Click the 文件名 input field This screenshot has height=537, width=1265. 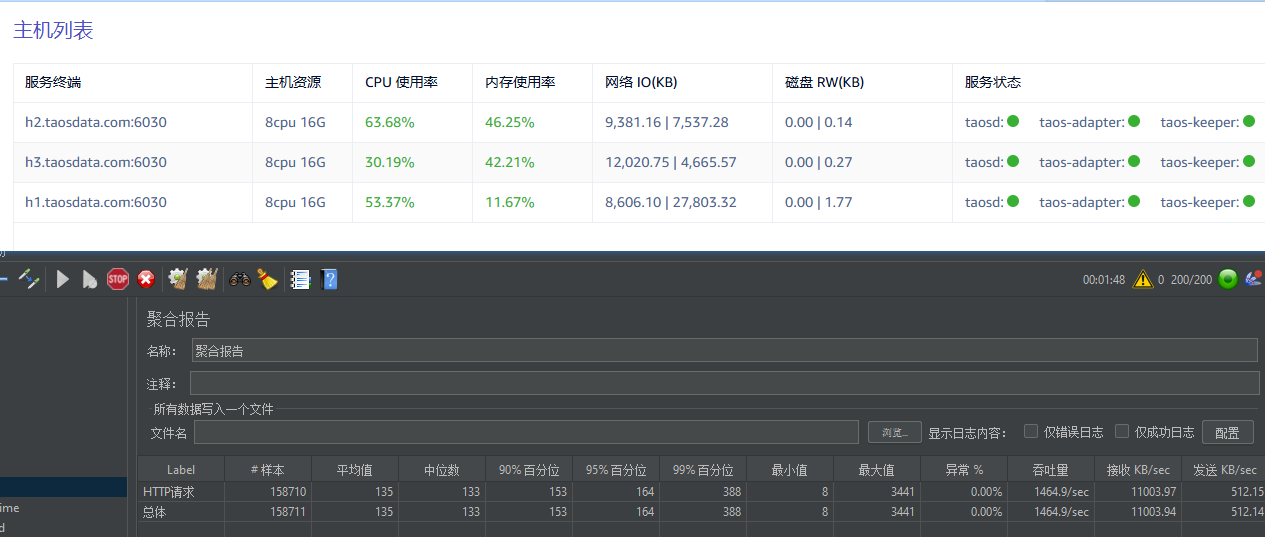coord(526,432)
